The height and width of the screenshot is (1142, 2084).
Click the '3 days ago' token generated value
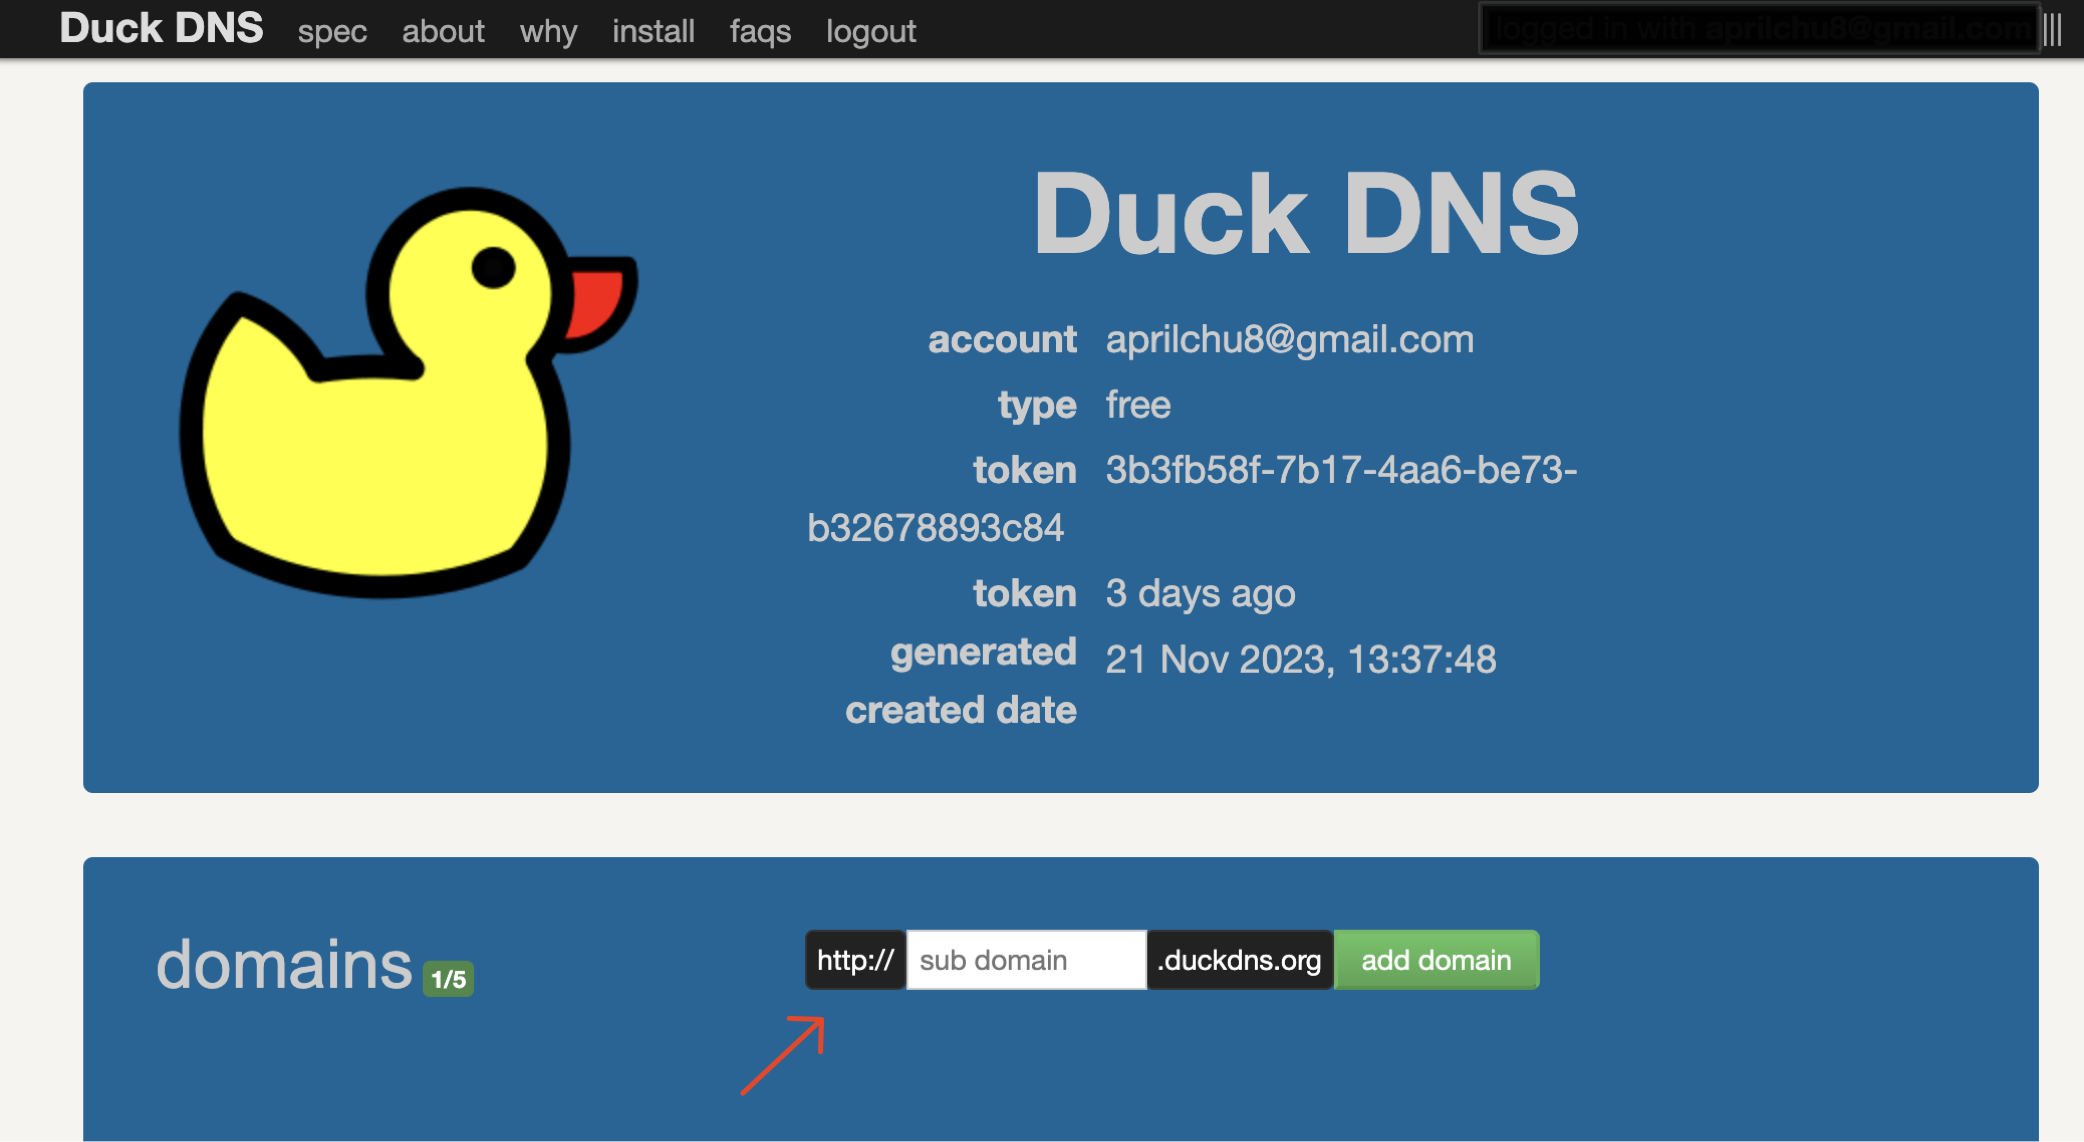click(x=1200, y=594)
